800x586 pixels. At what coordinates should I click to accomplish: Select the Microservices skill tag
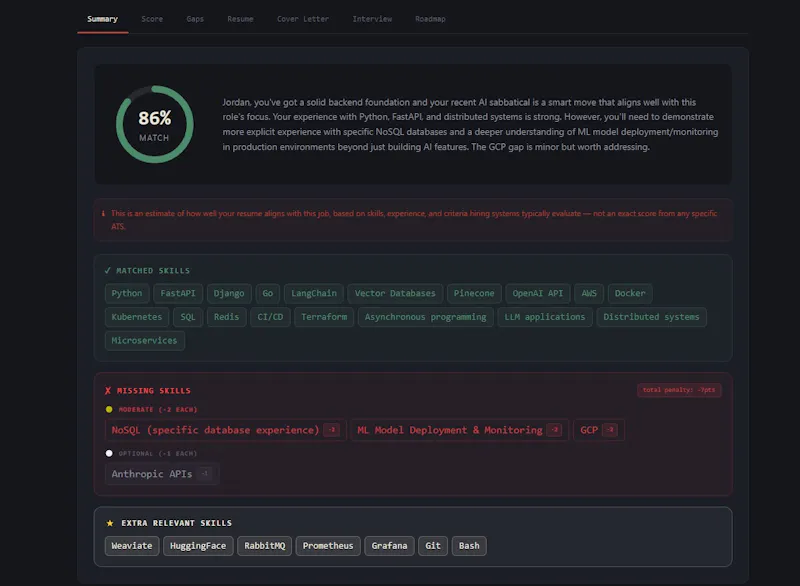[144, 340]
